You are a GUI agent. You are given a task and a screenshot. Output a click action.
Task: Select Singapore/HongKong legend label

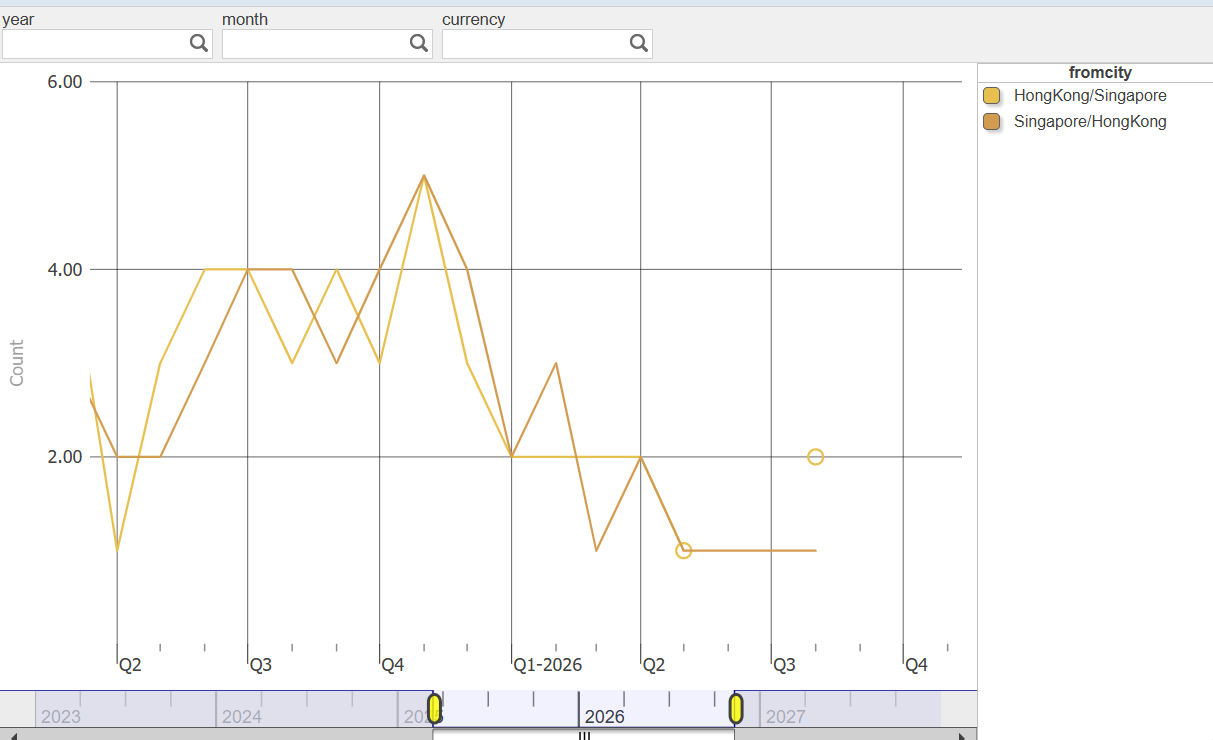click(1090, 122)
